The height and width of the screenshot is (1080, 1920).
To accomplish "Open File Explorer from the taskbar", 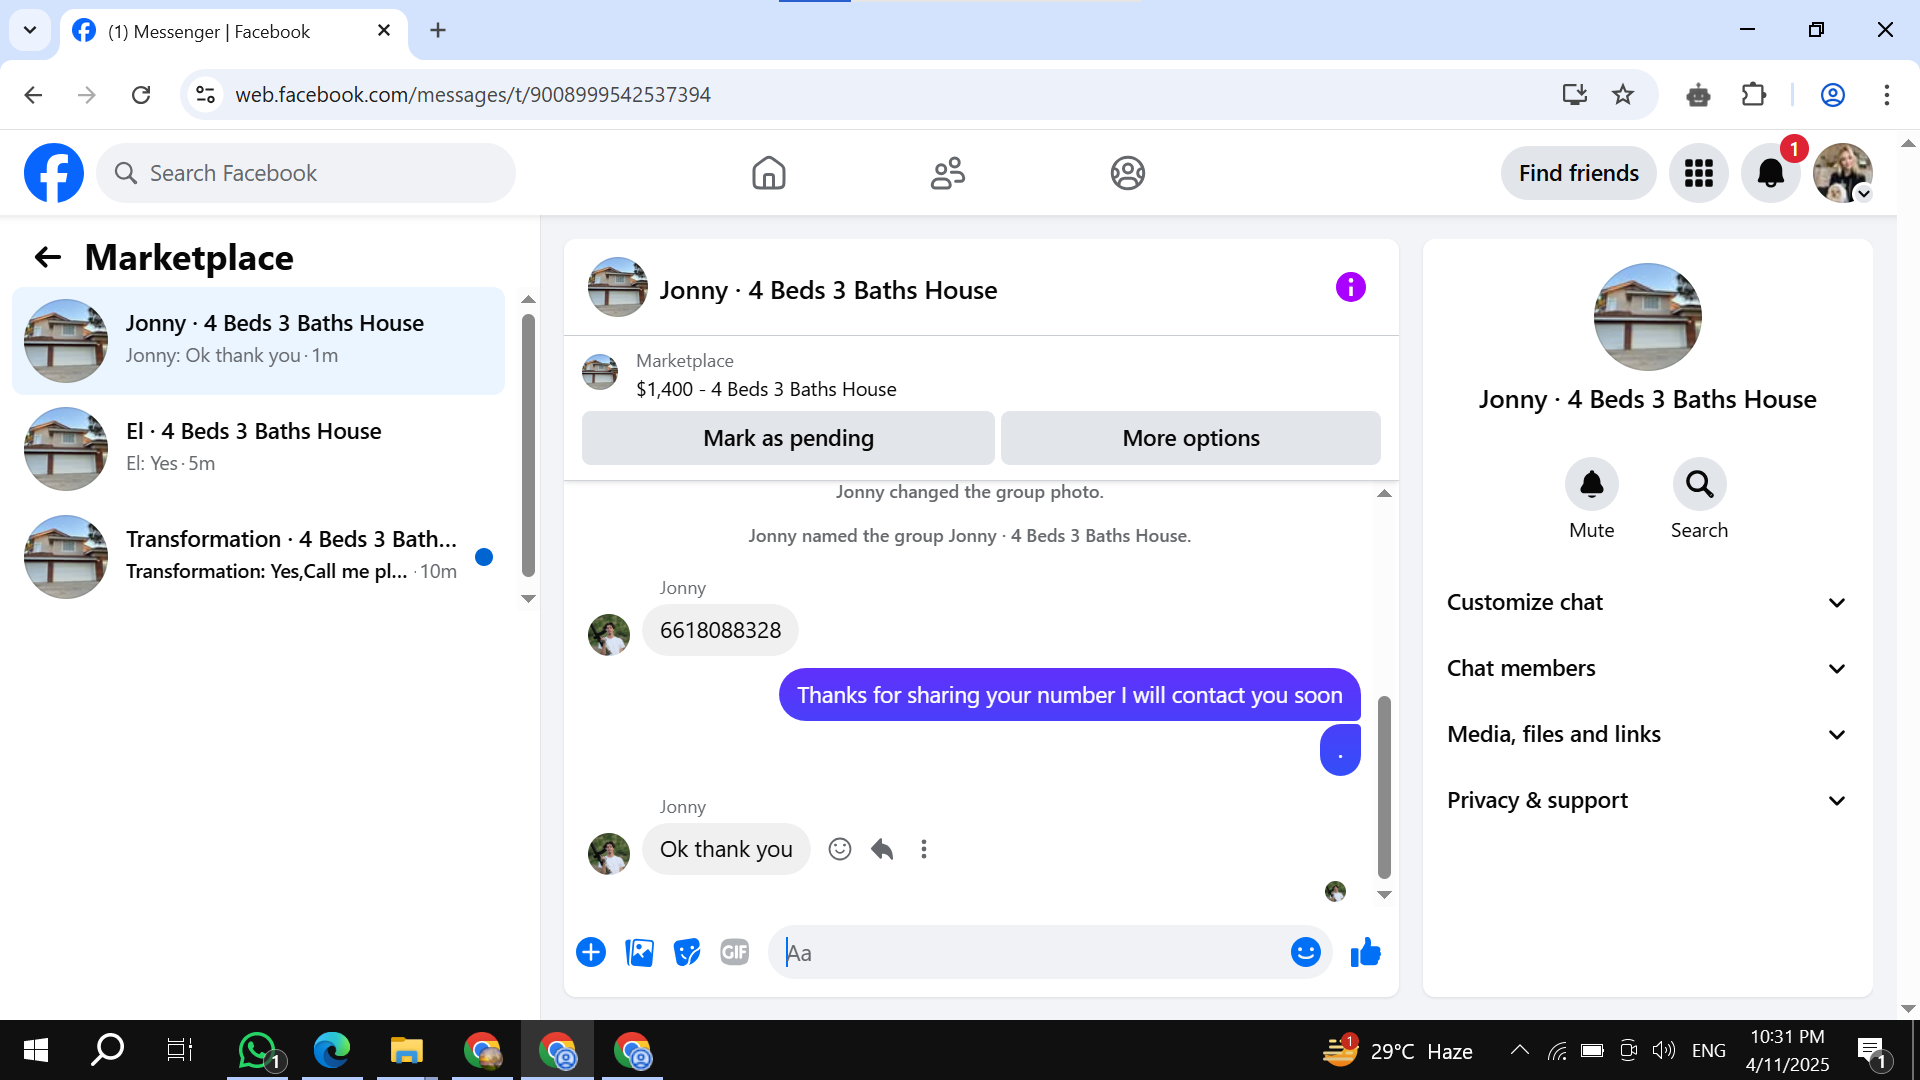I will (406, 1050).
